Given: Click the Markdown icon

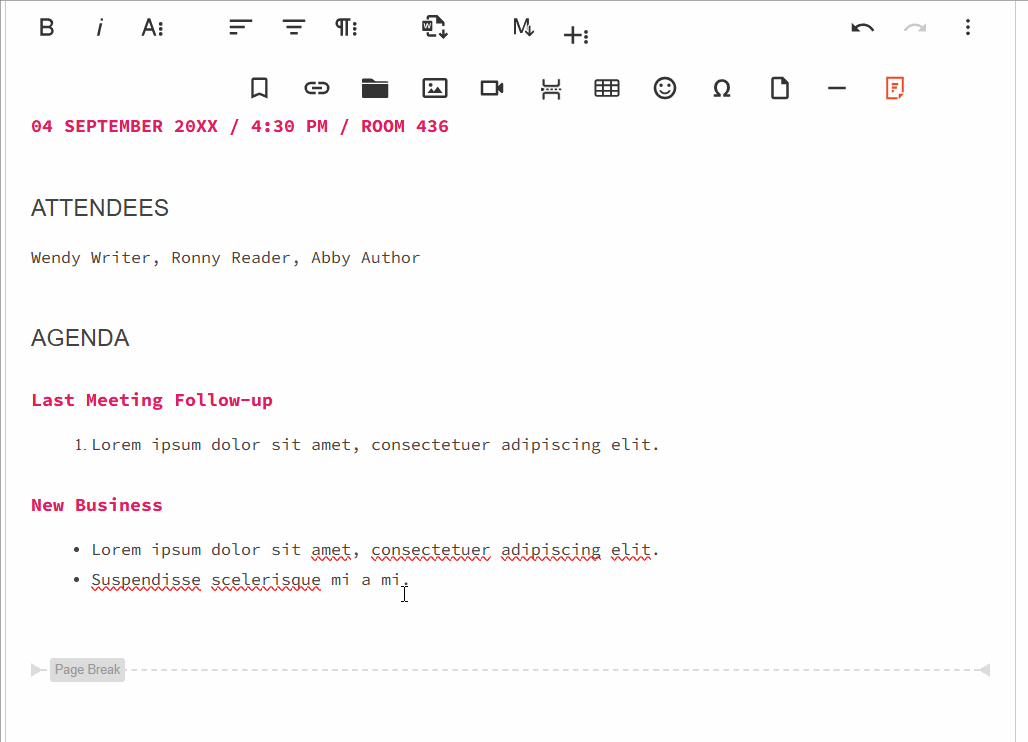Looking at the screenshot, I should point(523,28).
